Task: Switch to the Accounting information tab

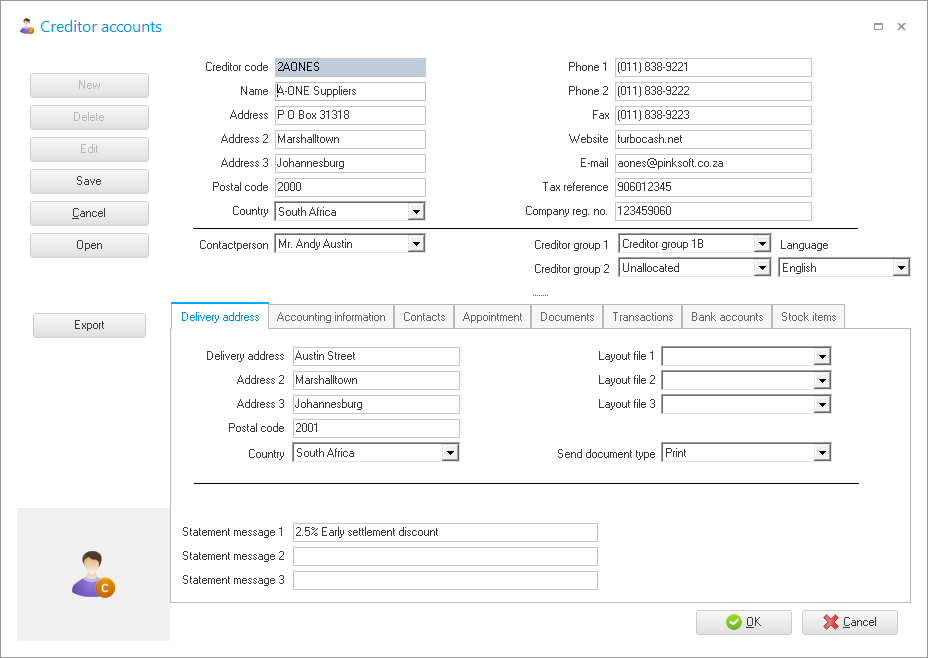Action: (x=331, y=317)
